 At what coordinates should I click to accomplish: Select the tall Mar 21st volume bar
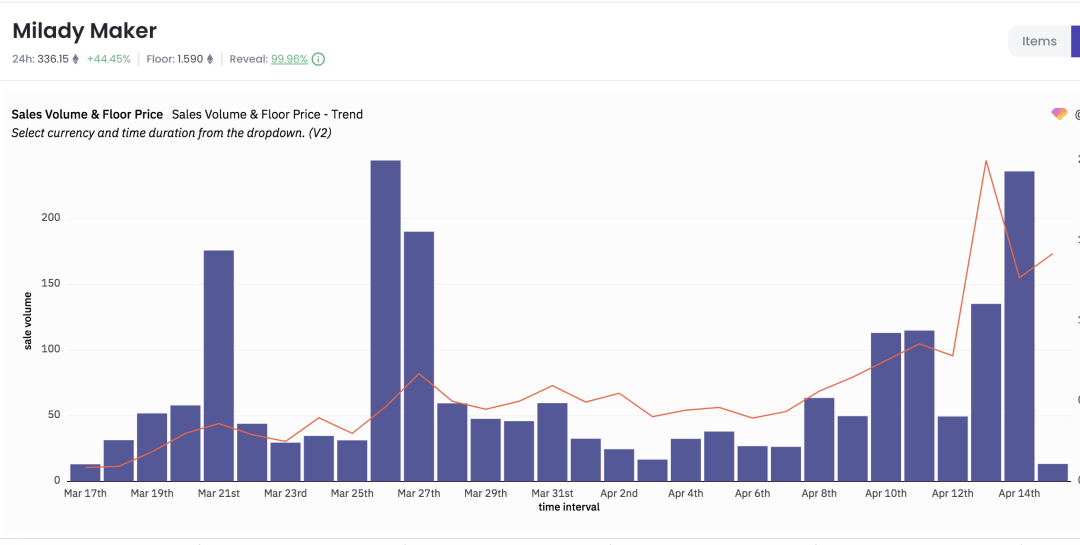pyautogui.click(x=219, y=366)
